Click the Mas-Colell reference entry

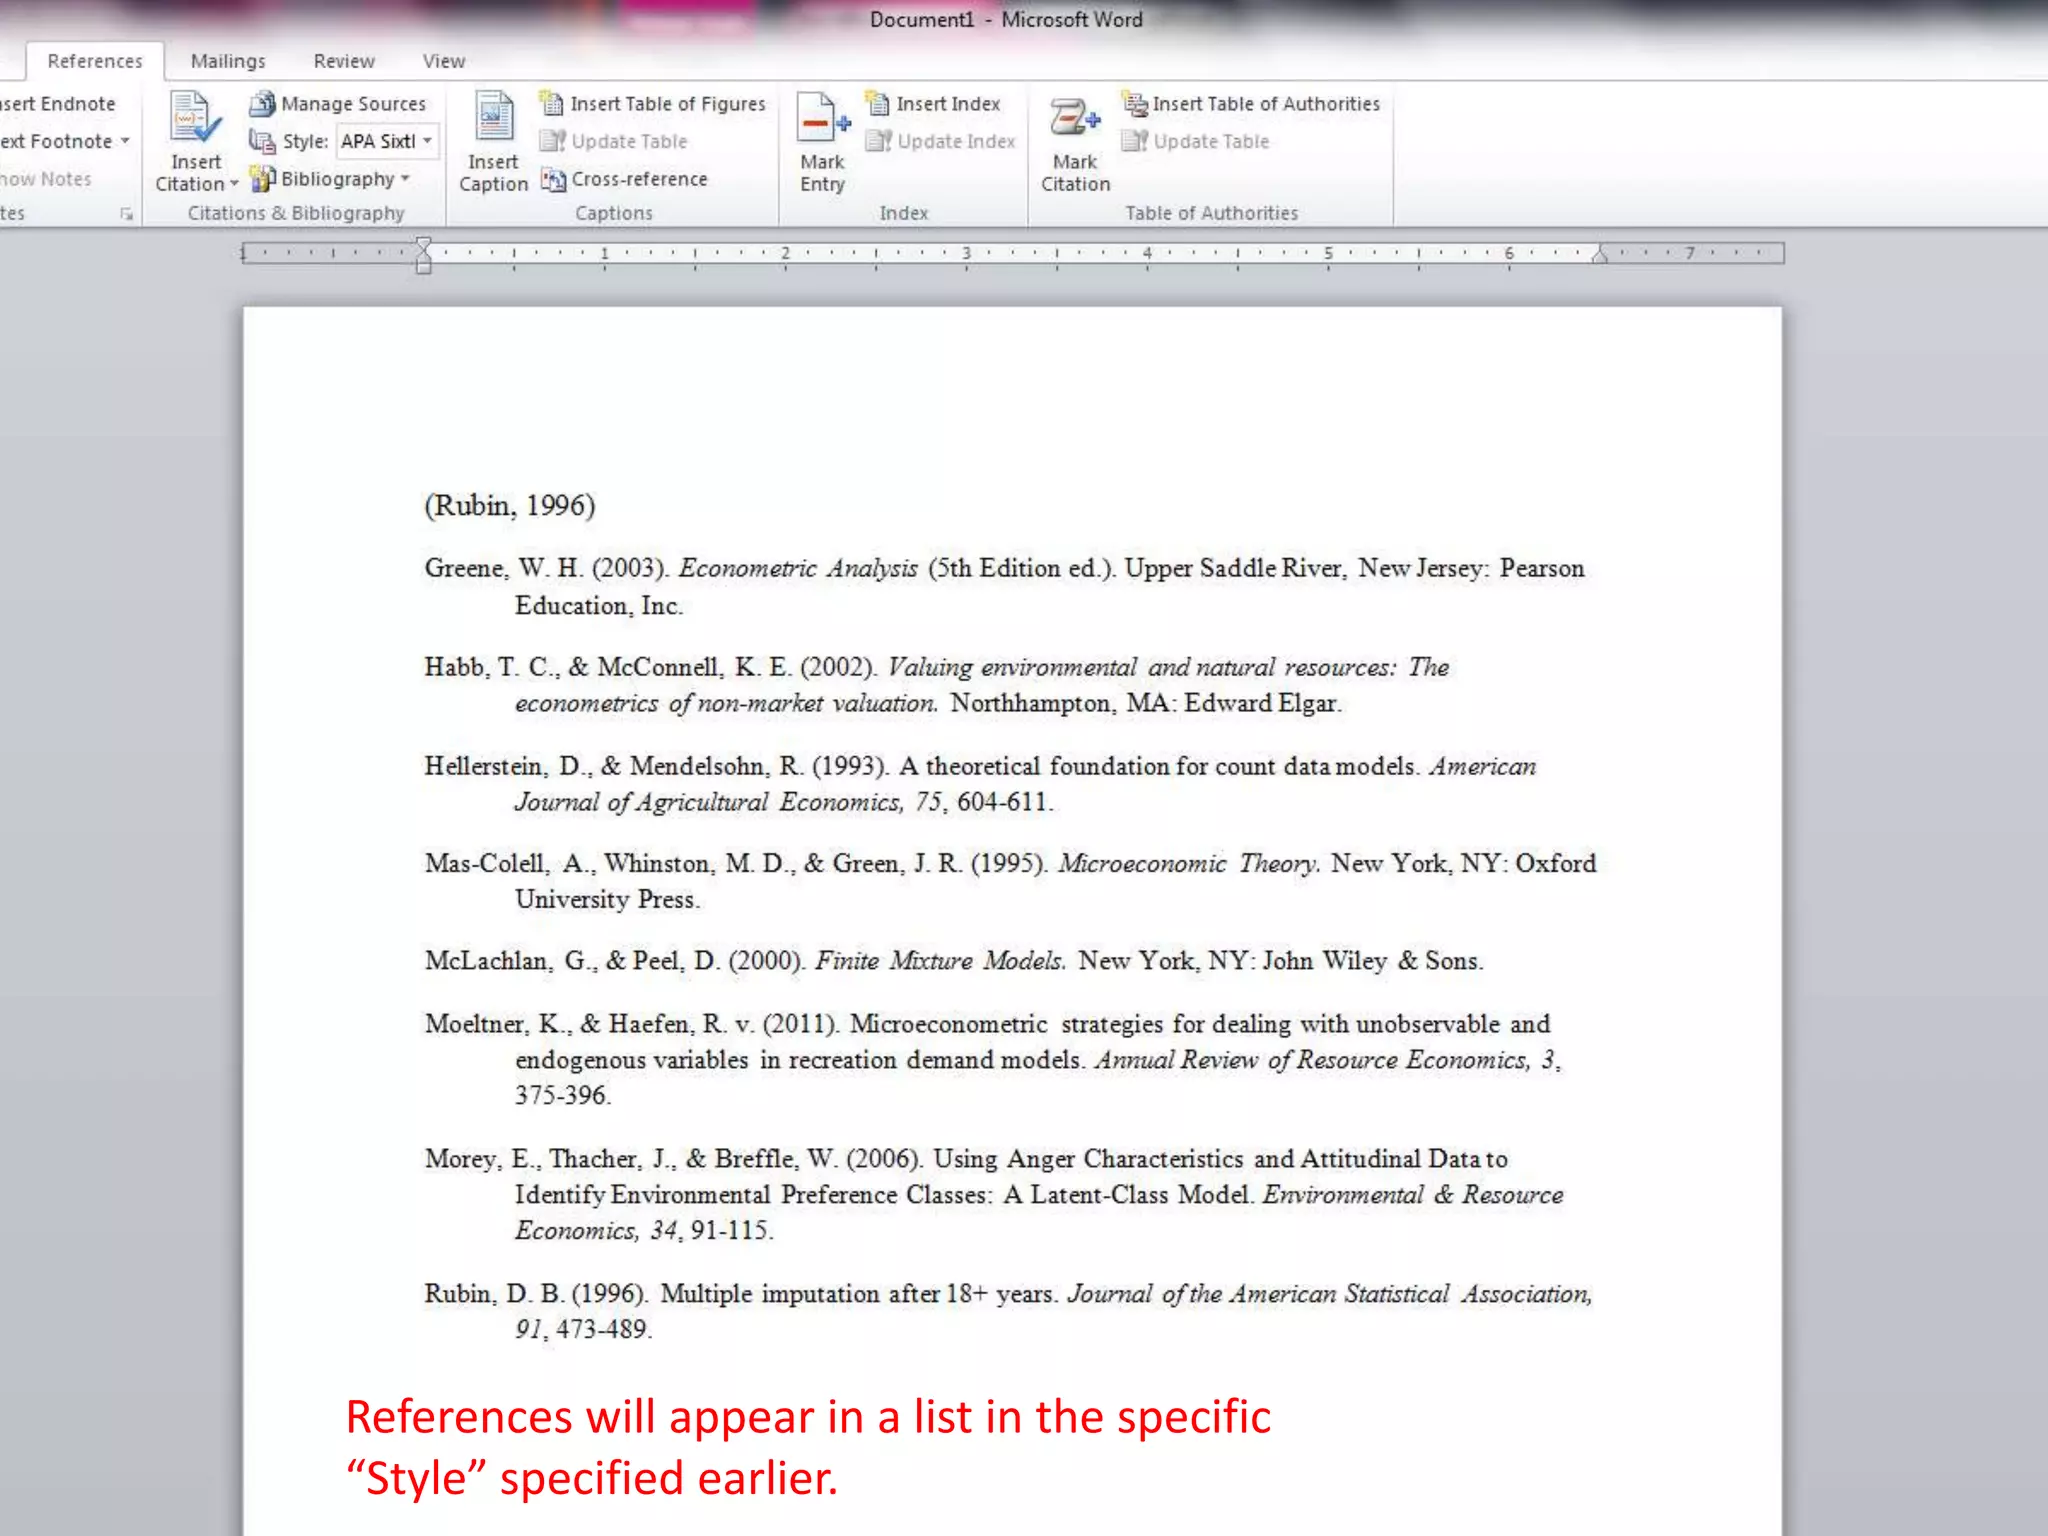pyautogui.click(x=1010, y=881)
